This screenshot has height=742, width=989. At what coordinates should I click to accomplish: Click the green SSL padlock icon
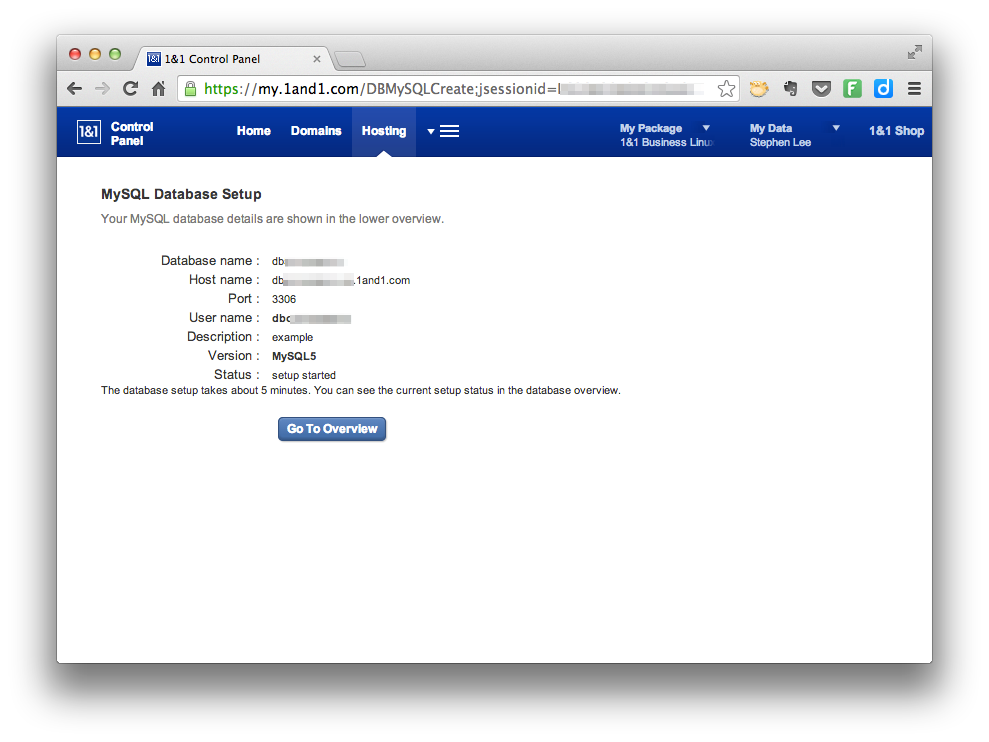coord(190,89)
